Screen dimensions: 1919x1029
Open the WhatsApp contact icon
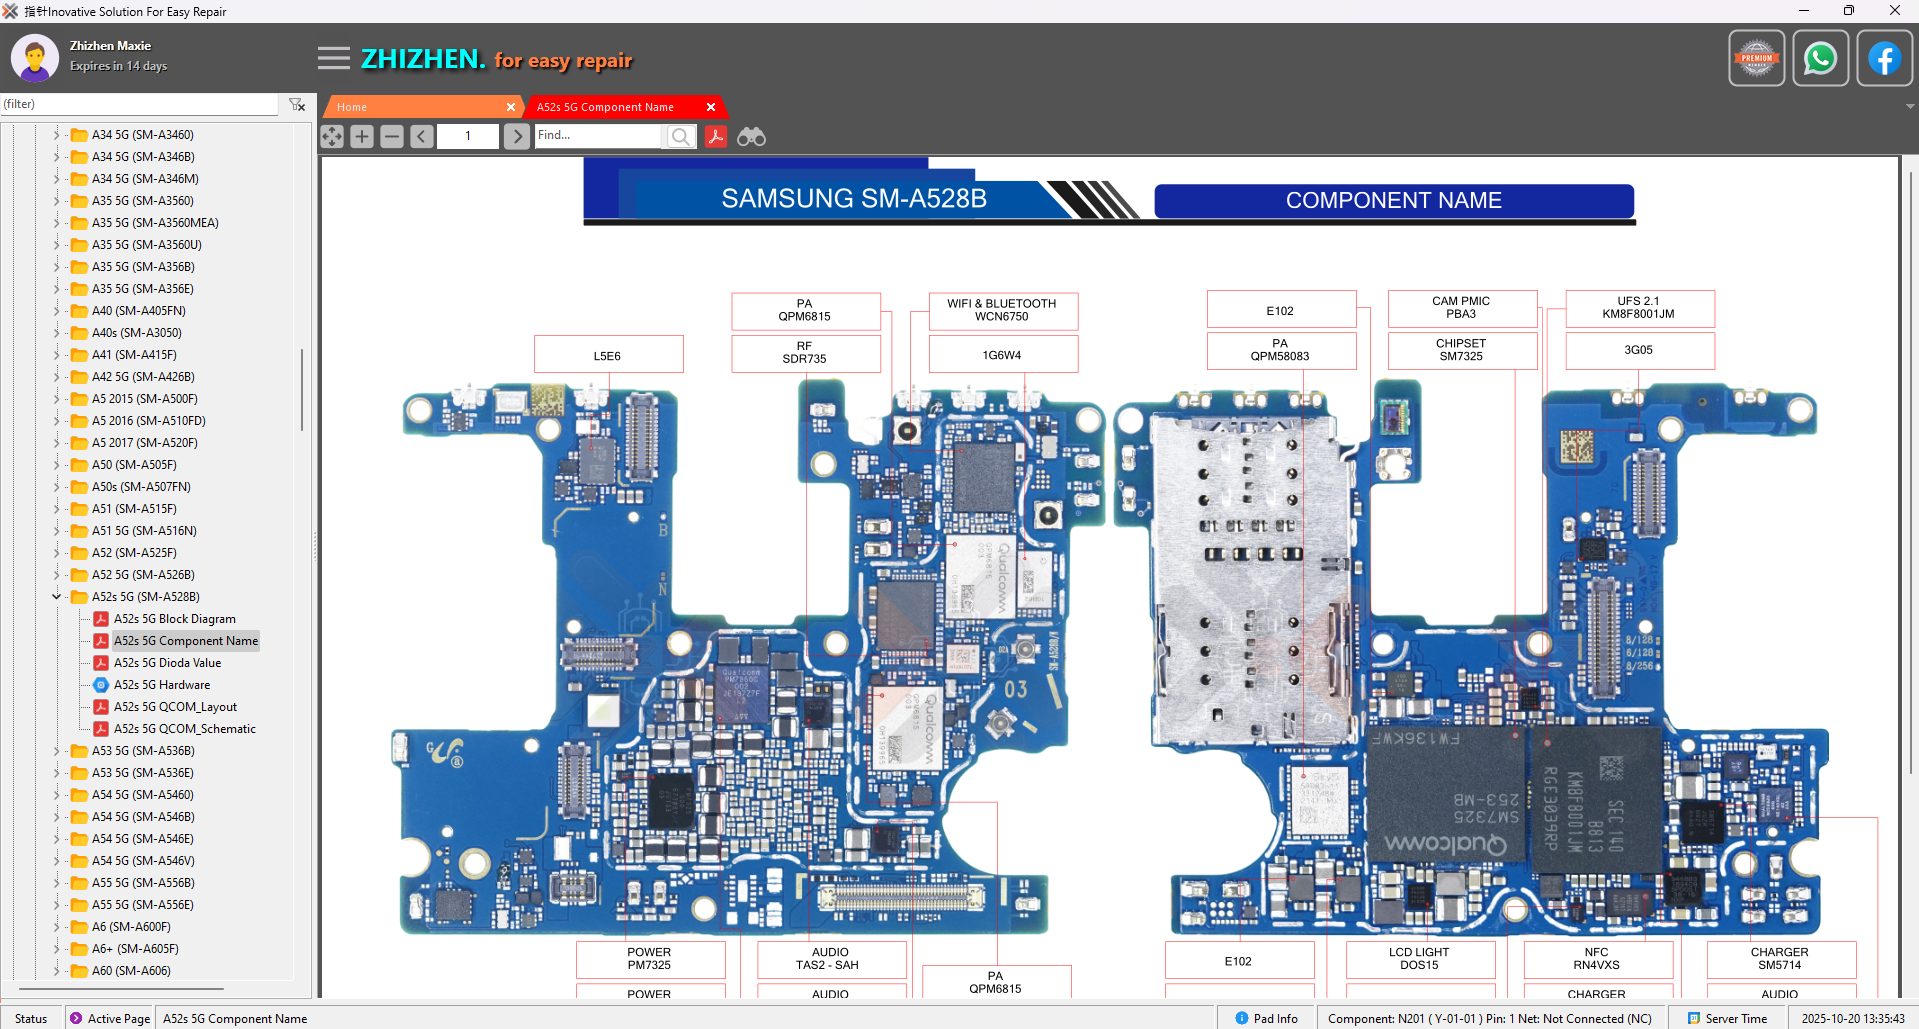(1820, 58)
